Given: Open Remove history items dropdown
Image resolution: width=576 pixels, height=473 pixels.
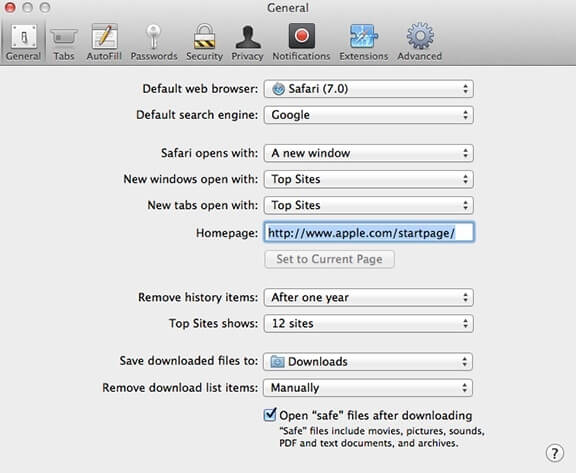Looking at the screenshot, I should [x=368, y=297].
